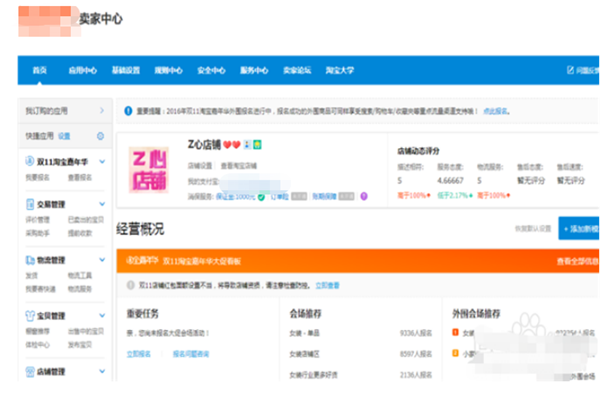Open the 卖家论坛 navigation tab

click(297, 71)
